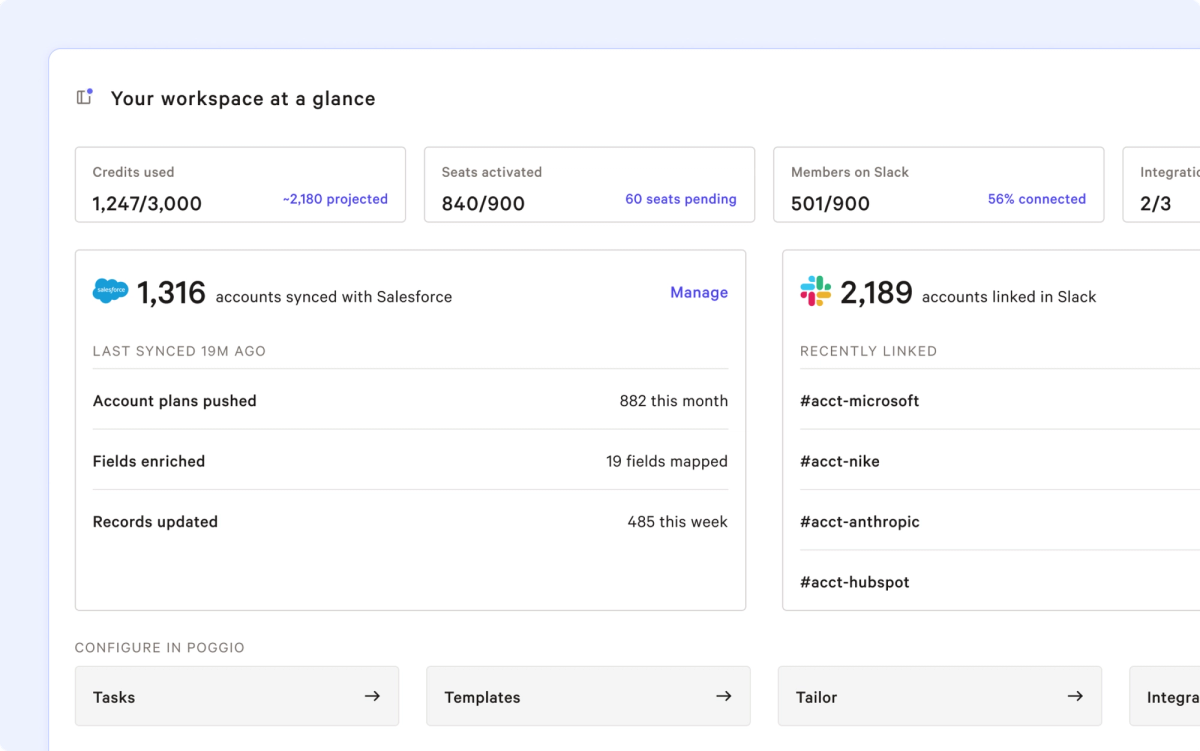Click the workspace panel icon beside the title
Image resolution: width=1200 pixels, height=751 pixels.
click(85, 97)
